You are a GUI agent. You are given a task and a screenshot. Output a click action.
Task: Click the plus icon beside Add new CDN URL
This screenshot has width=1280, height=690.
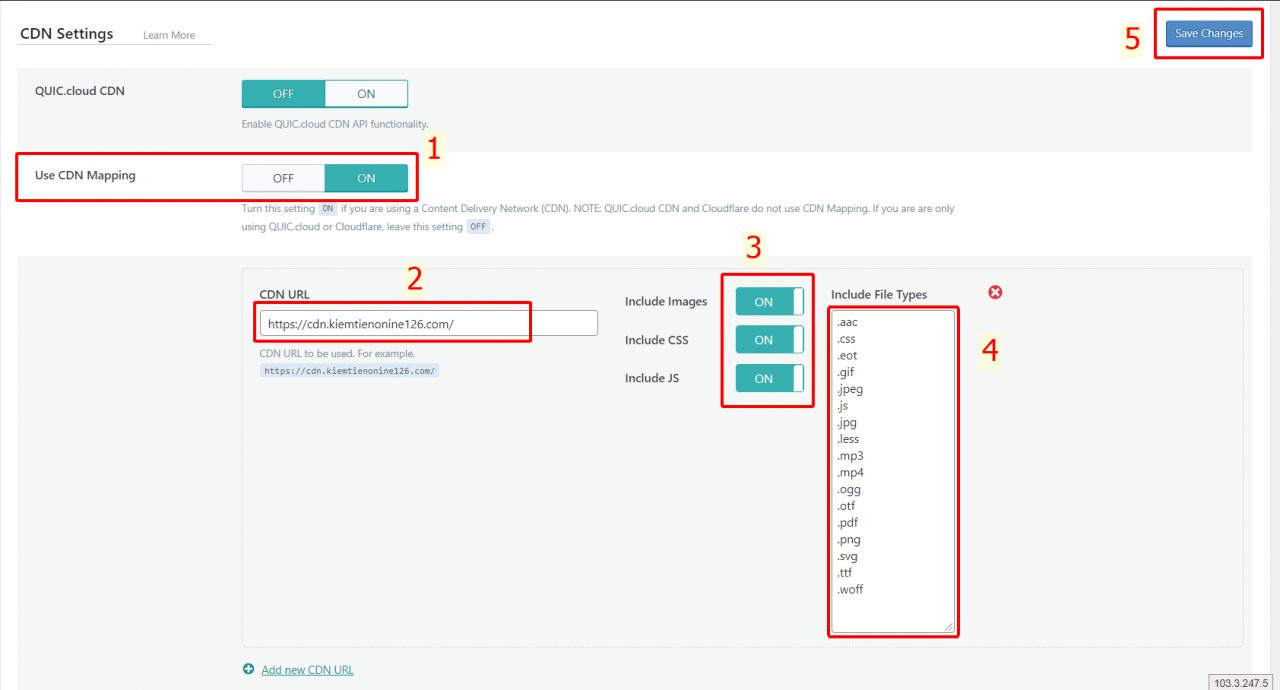248,669
